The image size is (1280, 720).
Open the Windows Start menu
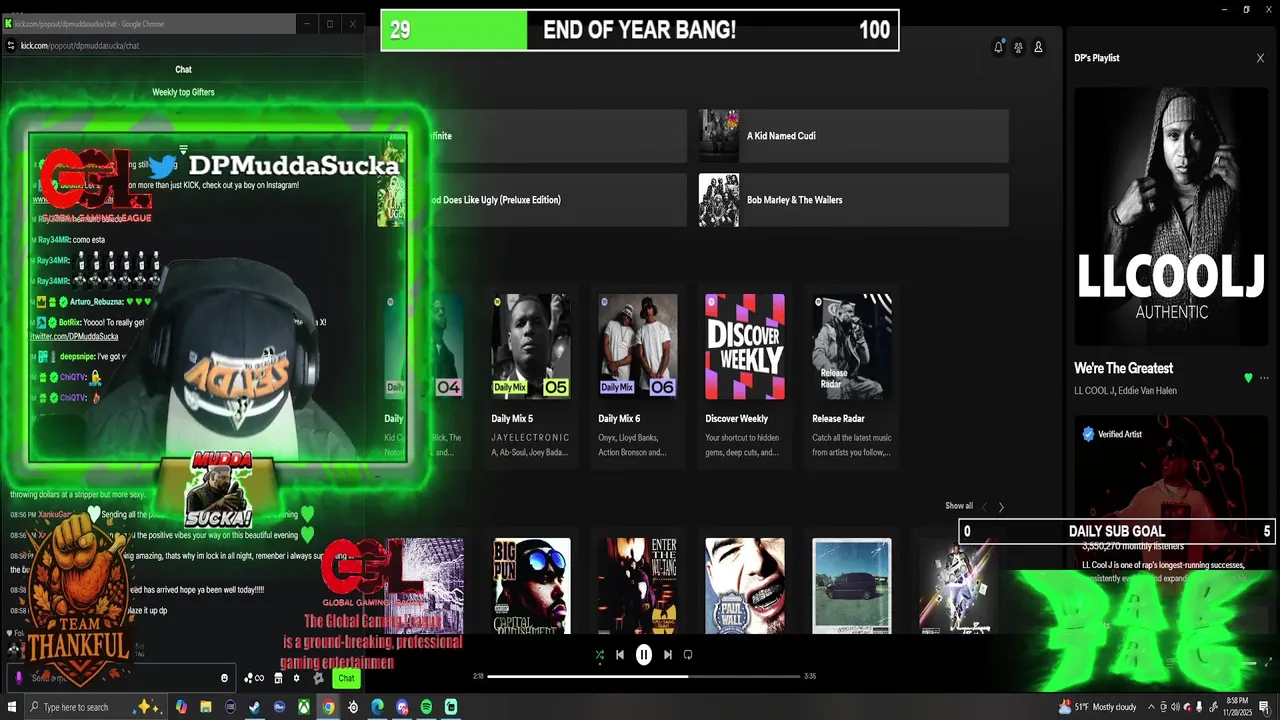[x=12, y=707]
